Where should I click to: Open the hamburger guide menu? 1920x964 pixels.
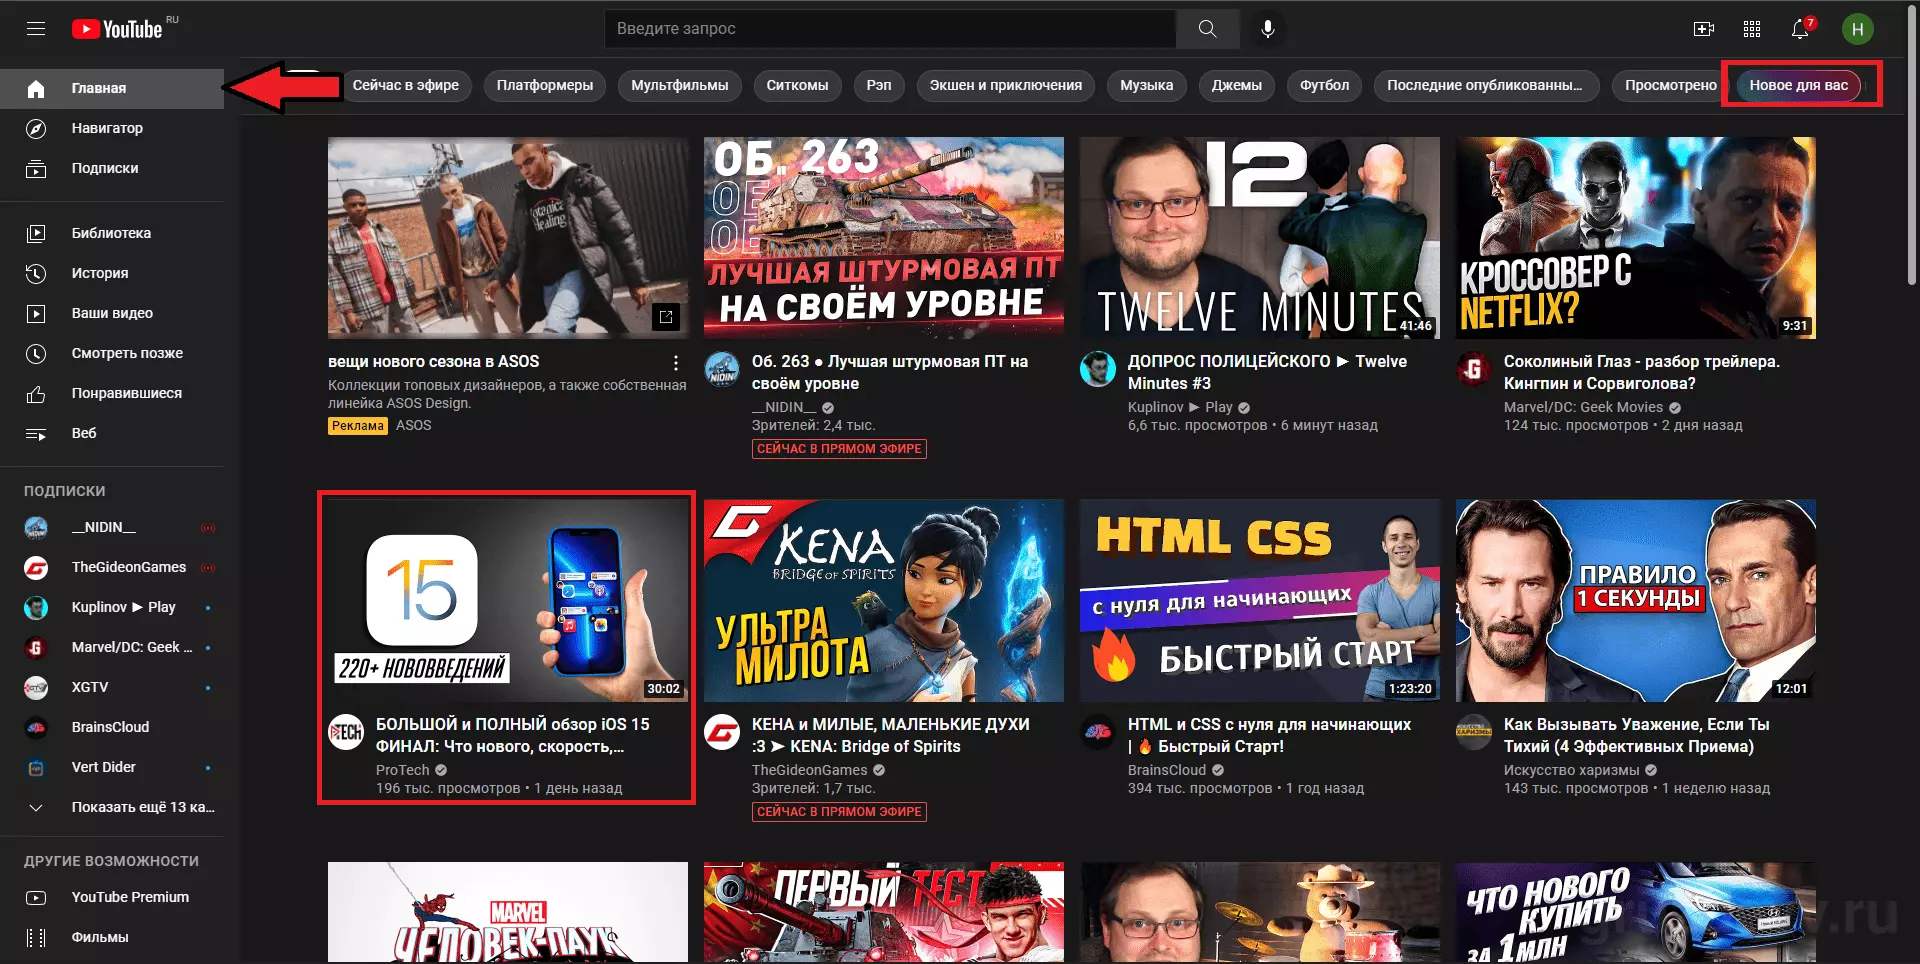(x=36, y=29)
